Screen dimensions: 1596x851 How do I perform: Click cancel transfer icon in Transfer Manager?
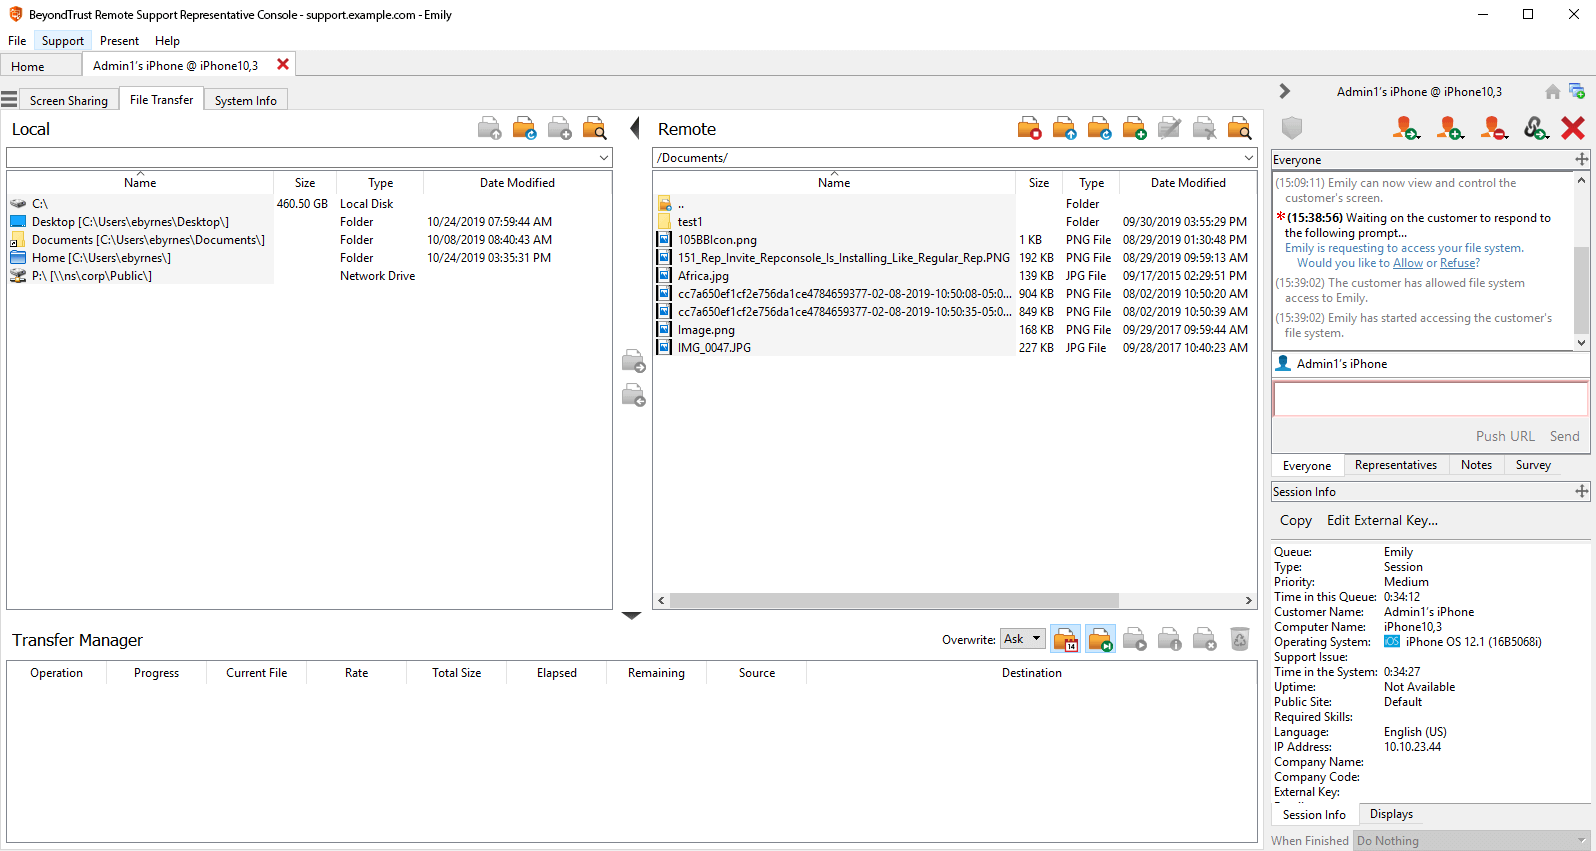tap(1205, 639)
